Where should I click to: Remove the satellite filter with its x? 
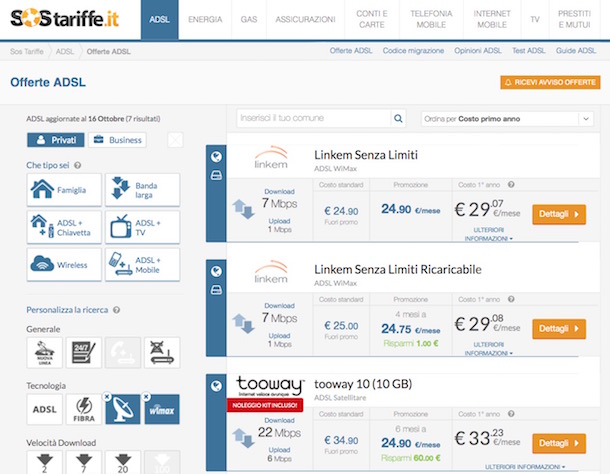coord(107,397)
